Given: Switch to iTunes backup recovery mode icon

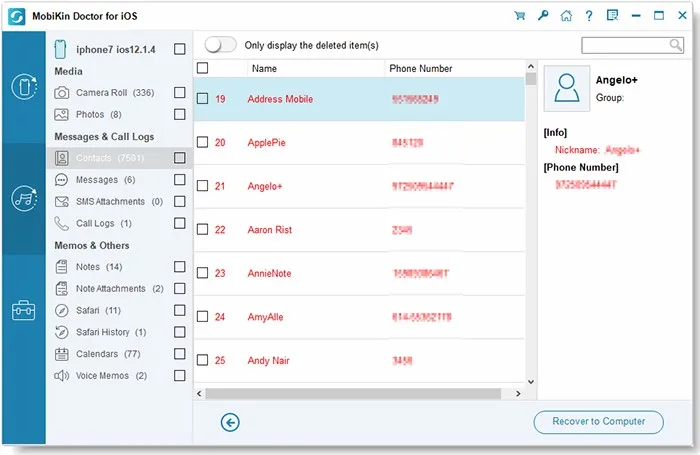Looking at the screenshot, I should pos(23,198).
